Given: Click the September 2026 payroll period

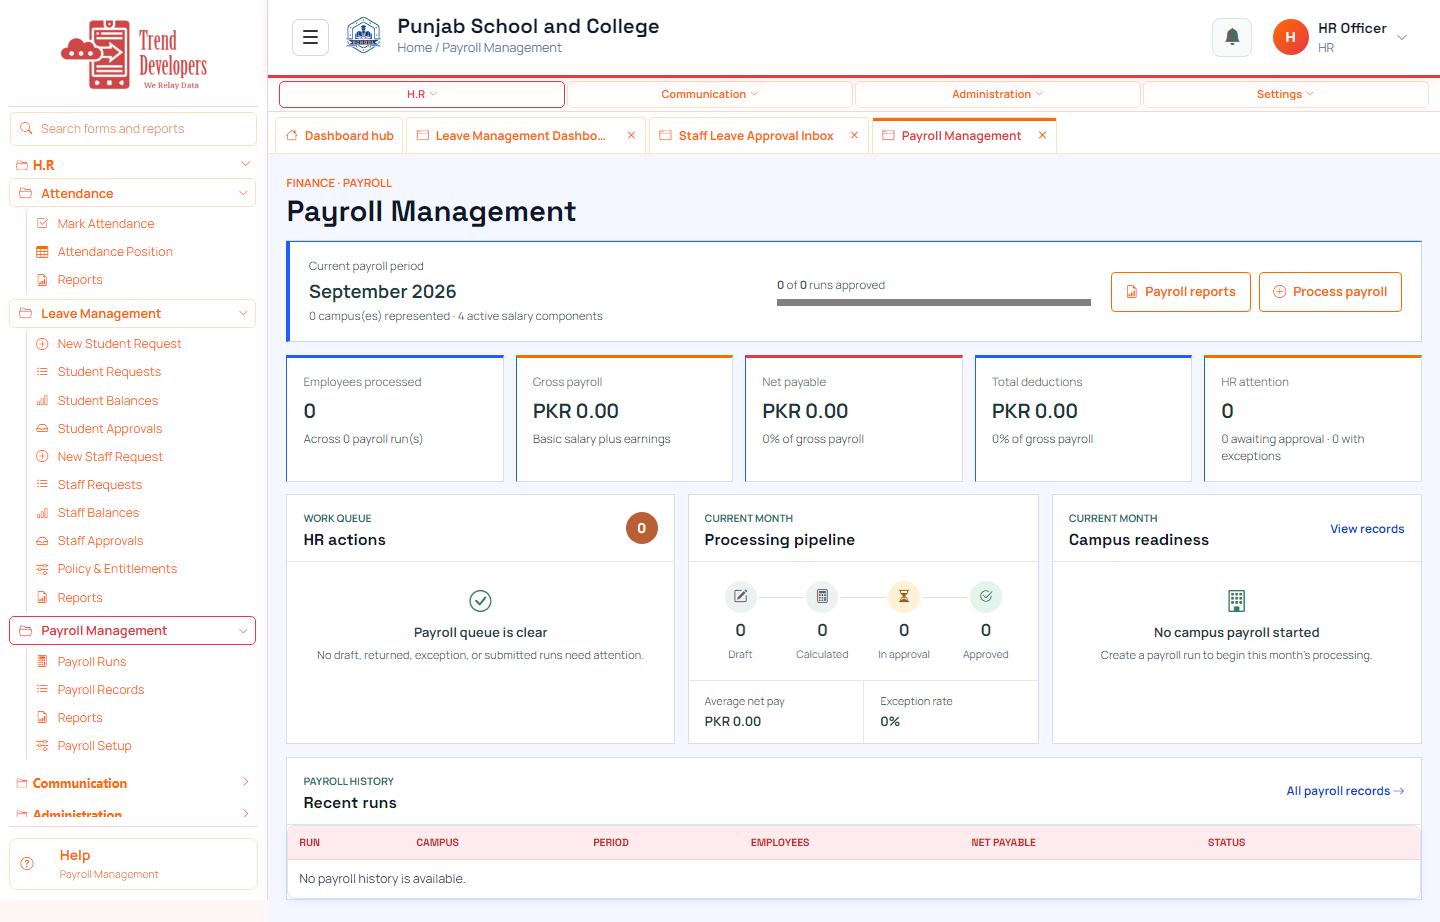Looking at the screenshot, I should [382, 292].
